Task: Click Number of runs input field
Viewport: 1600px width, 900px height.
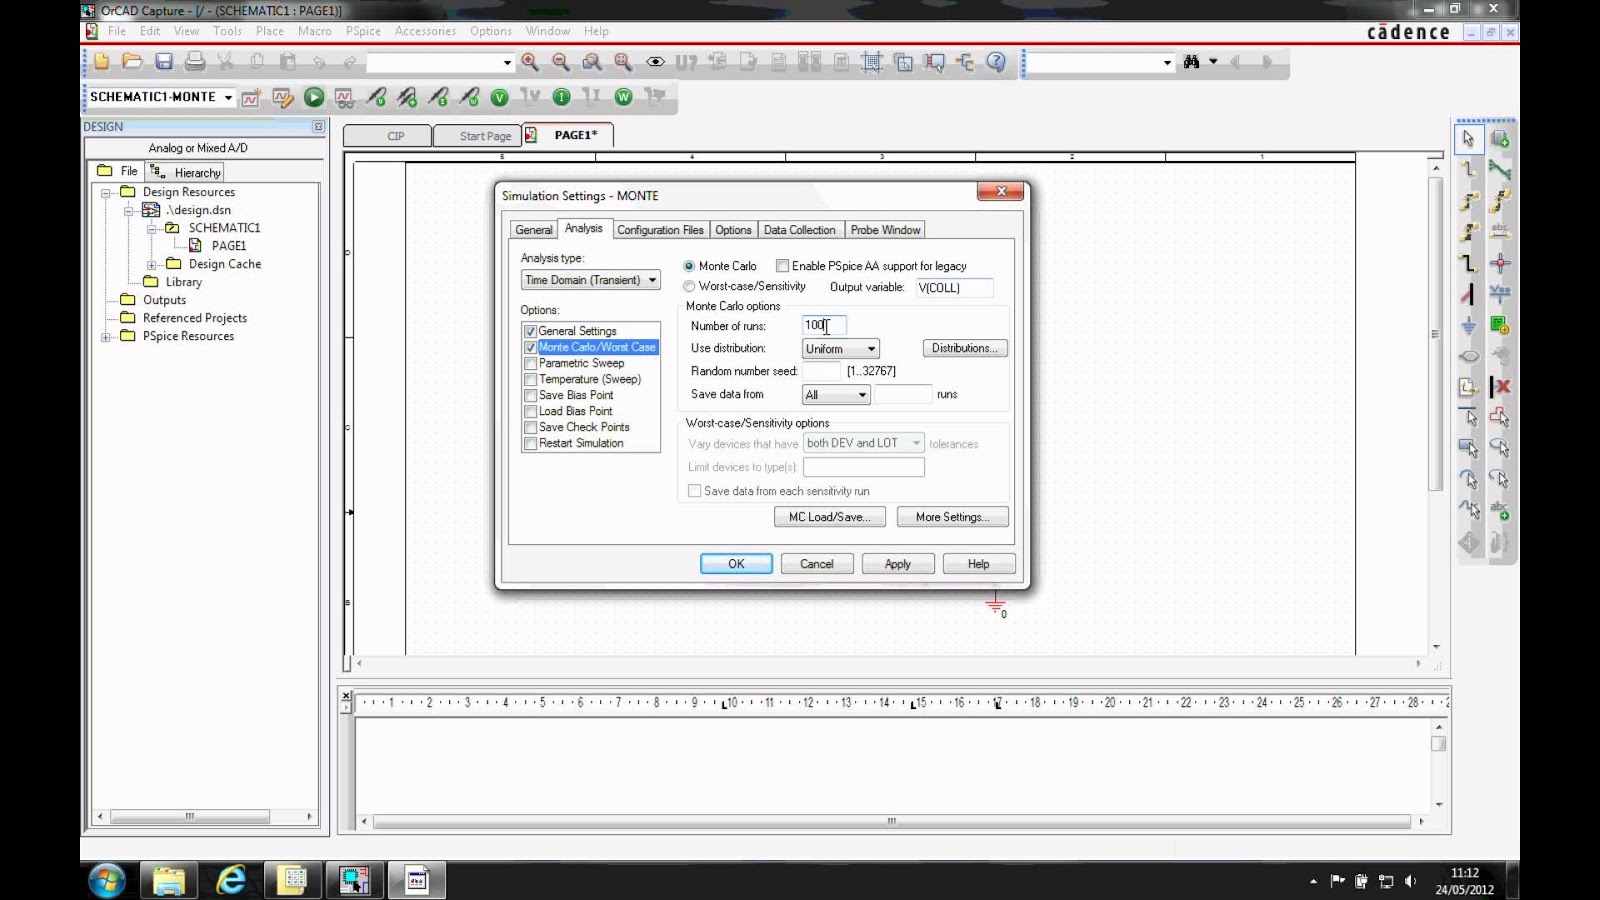Action: pos(825,325)
